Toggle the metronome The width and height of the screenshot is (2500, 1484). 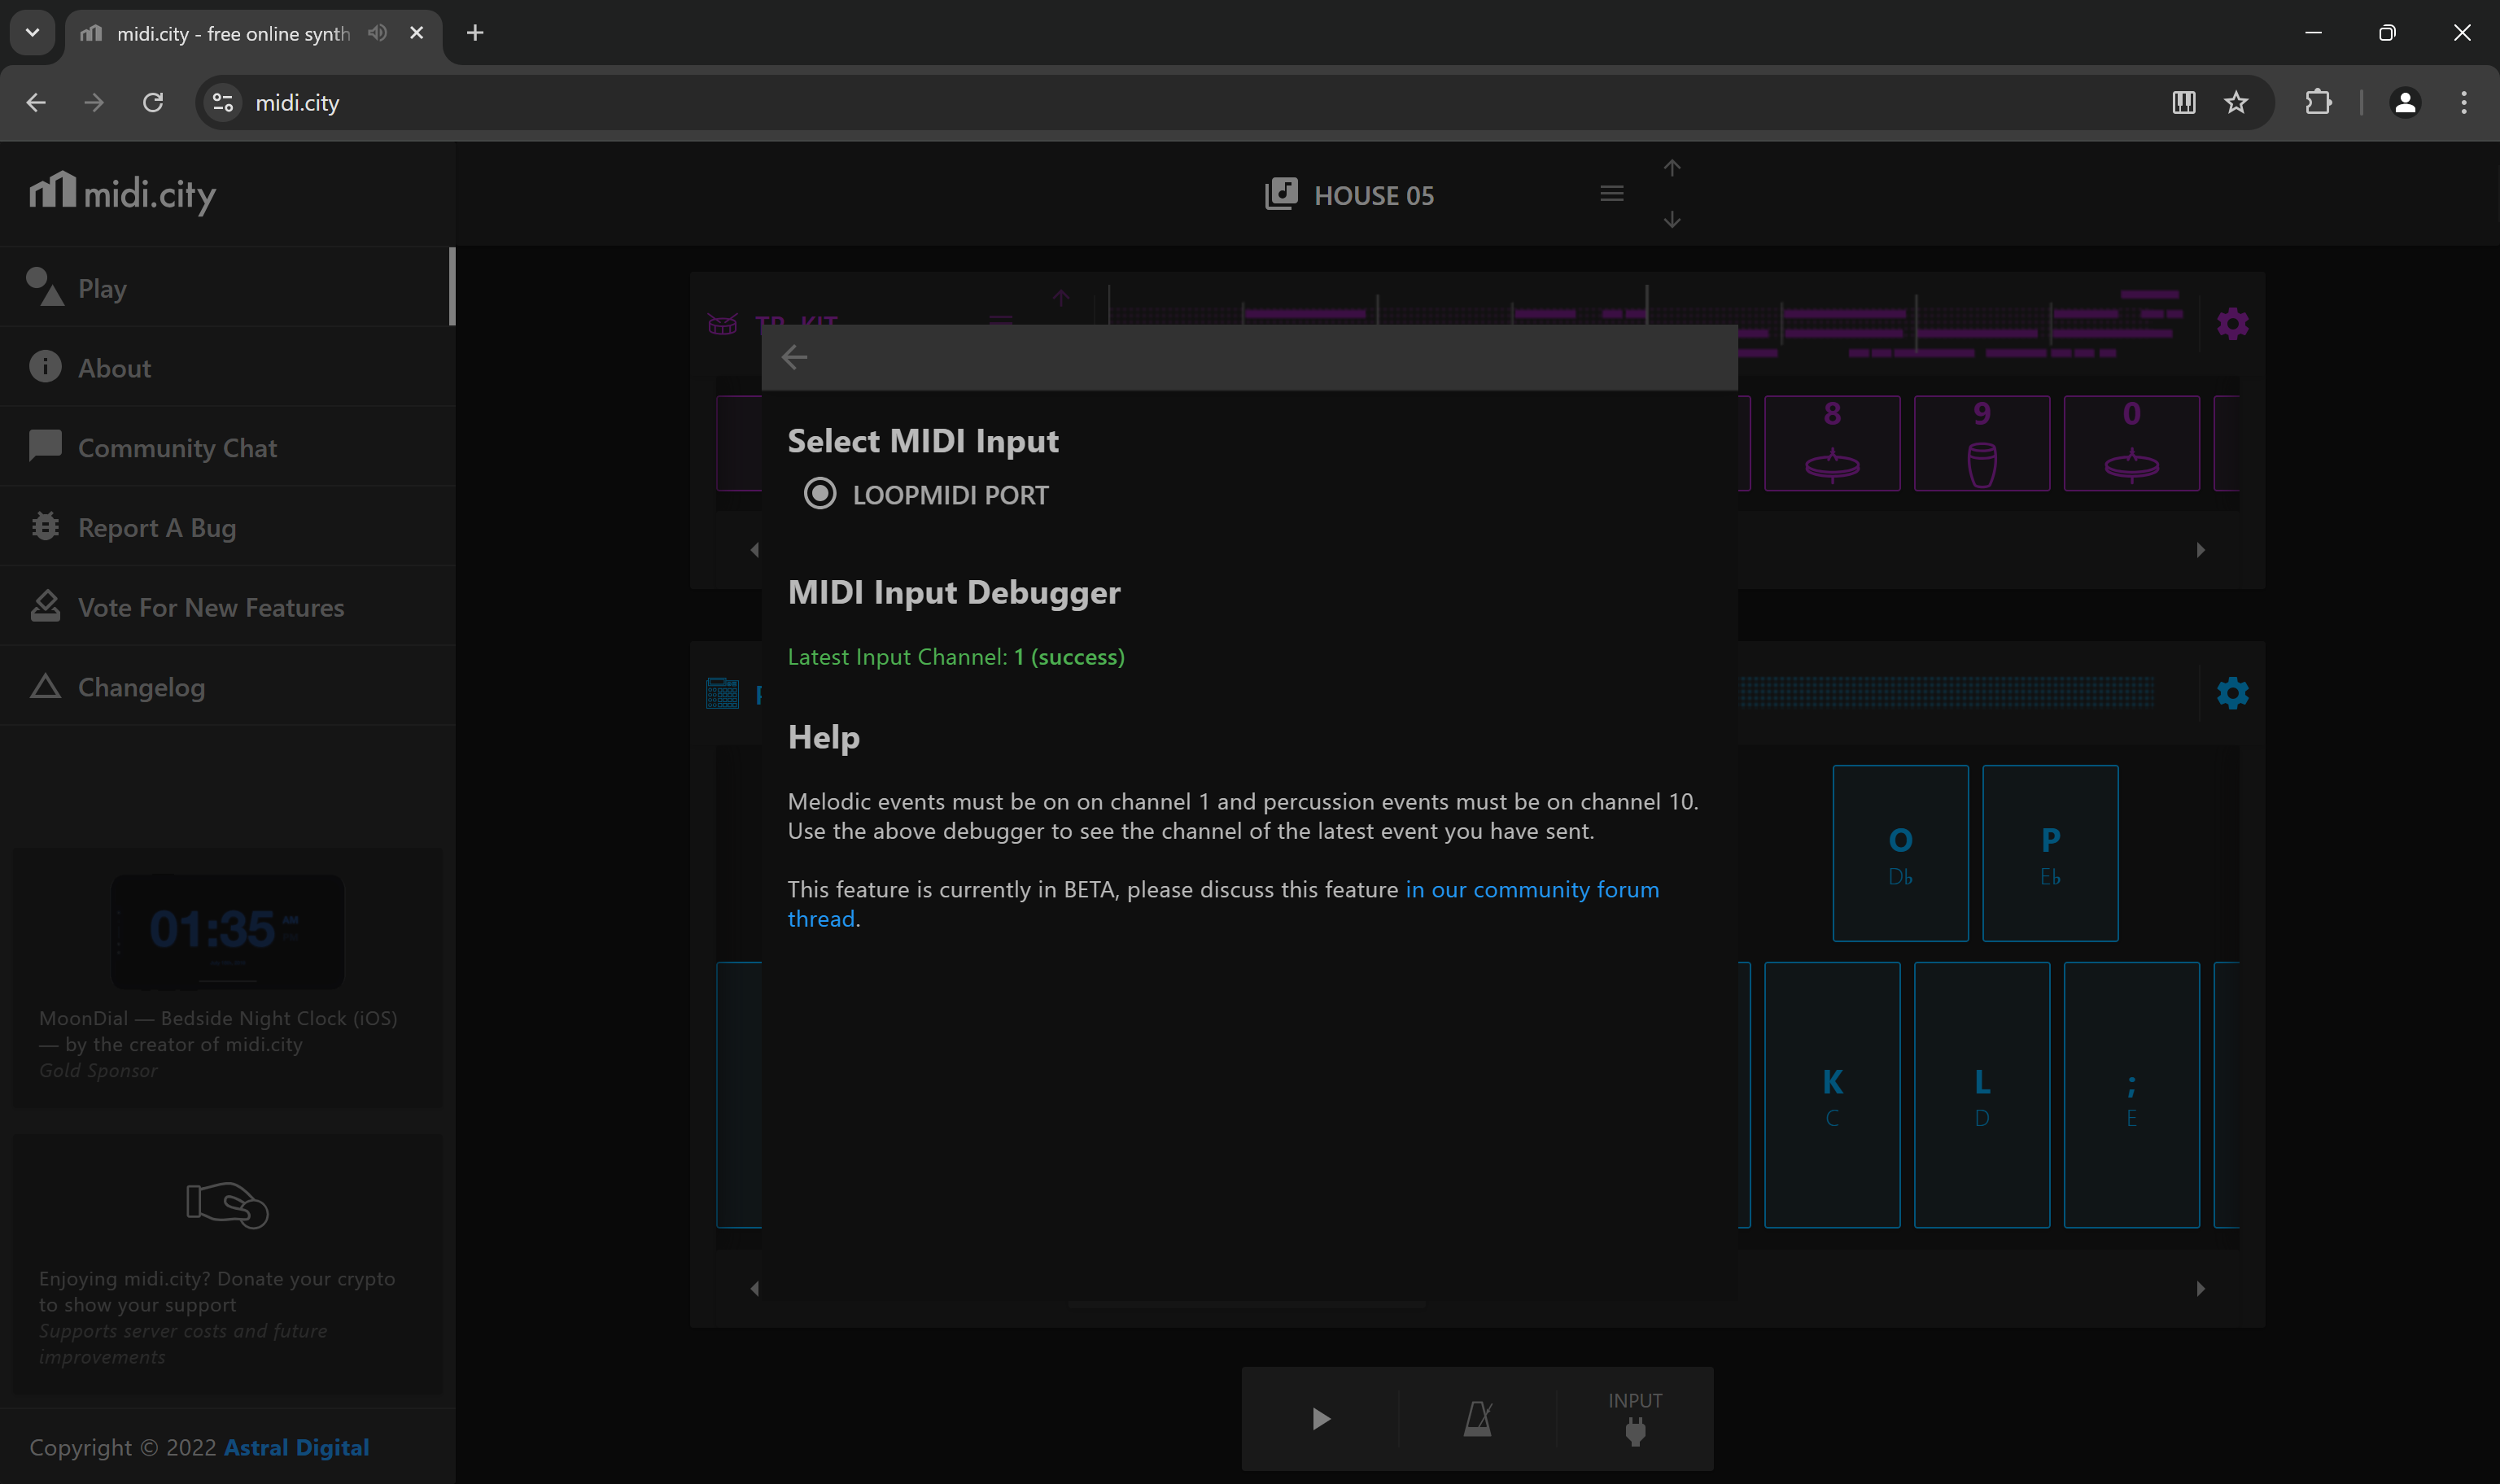(x=1478, y=1419)
